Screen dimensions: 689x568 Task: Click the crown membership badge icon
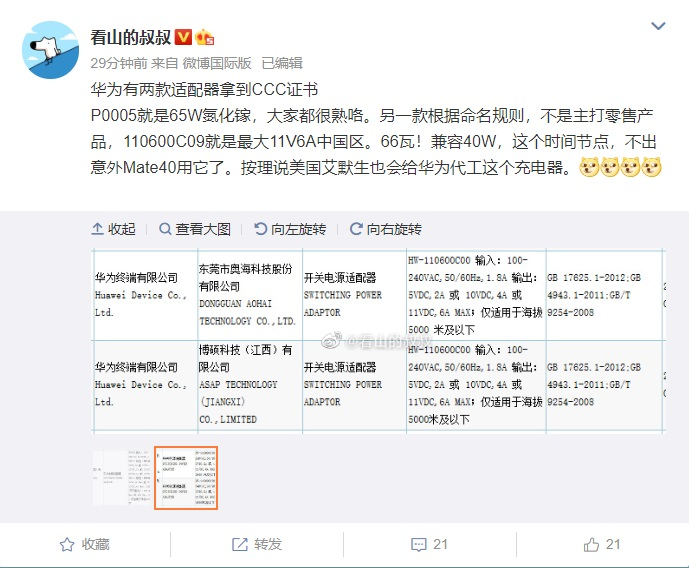(x=204, y=37)
